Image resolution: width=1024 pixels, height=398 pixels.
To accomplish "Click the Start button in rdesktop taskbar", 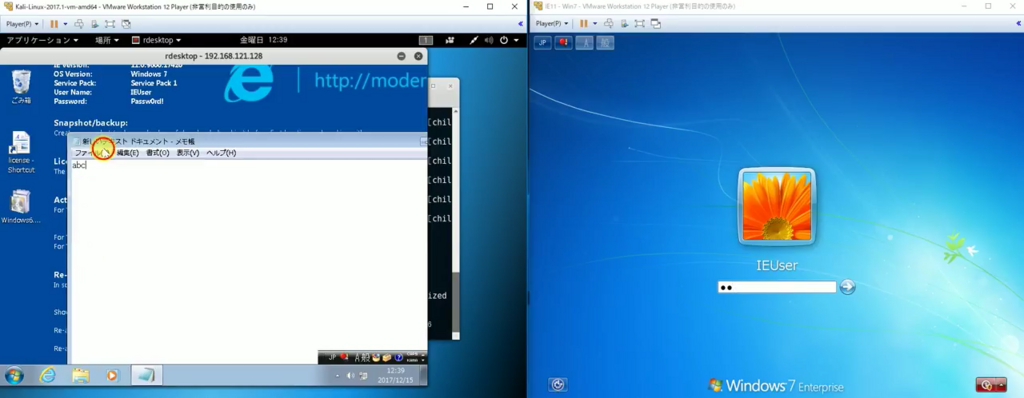I will coord(14,375).
